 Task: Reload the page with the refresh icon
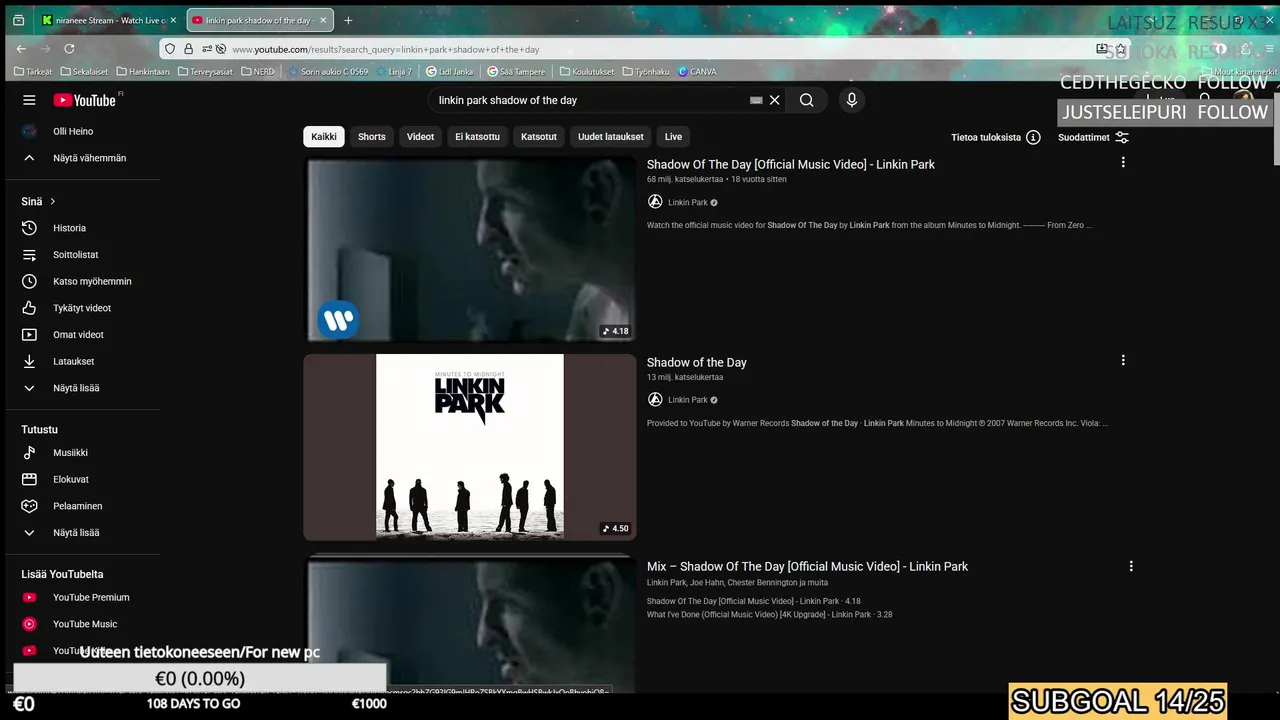tap(69, 48)
